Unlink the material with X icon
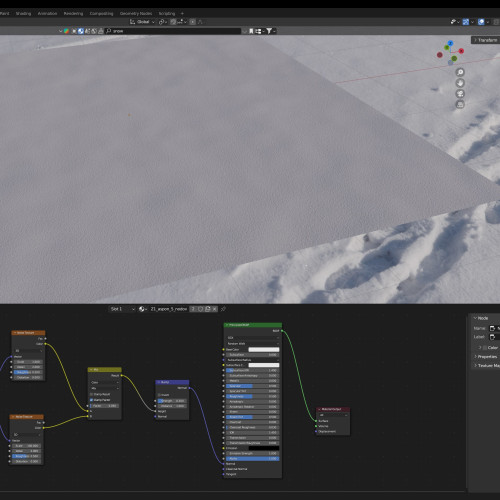The width and height of the screenshot is (500, 500). (x=215, y=309)
